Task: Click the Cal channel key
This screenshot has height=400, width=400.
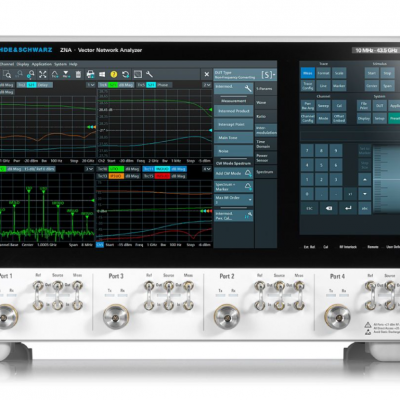Action: [339, 106]
